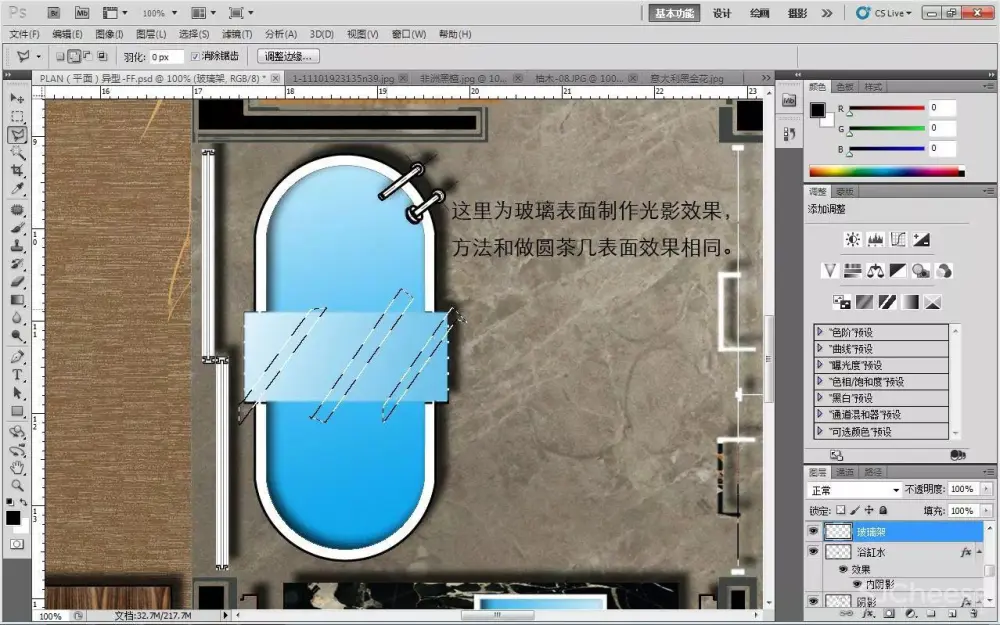Click the foreground color swatch in Color panel

(x=817, y=110)
